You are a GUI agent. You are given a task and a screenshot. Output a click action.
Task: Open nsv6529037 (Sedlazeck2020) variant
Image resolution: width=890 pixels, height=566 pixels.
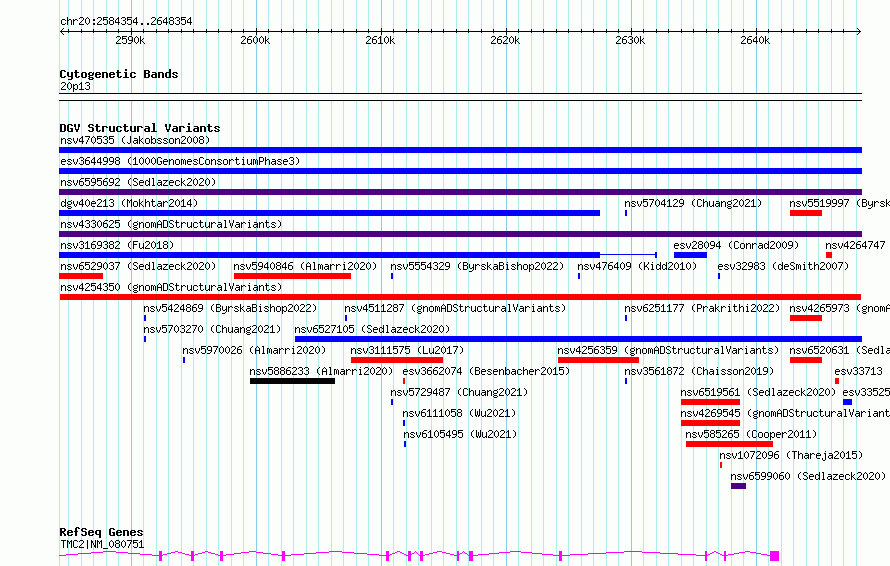pos(138,266)
